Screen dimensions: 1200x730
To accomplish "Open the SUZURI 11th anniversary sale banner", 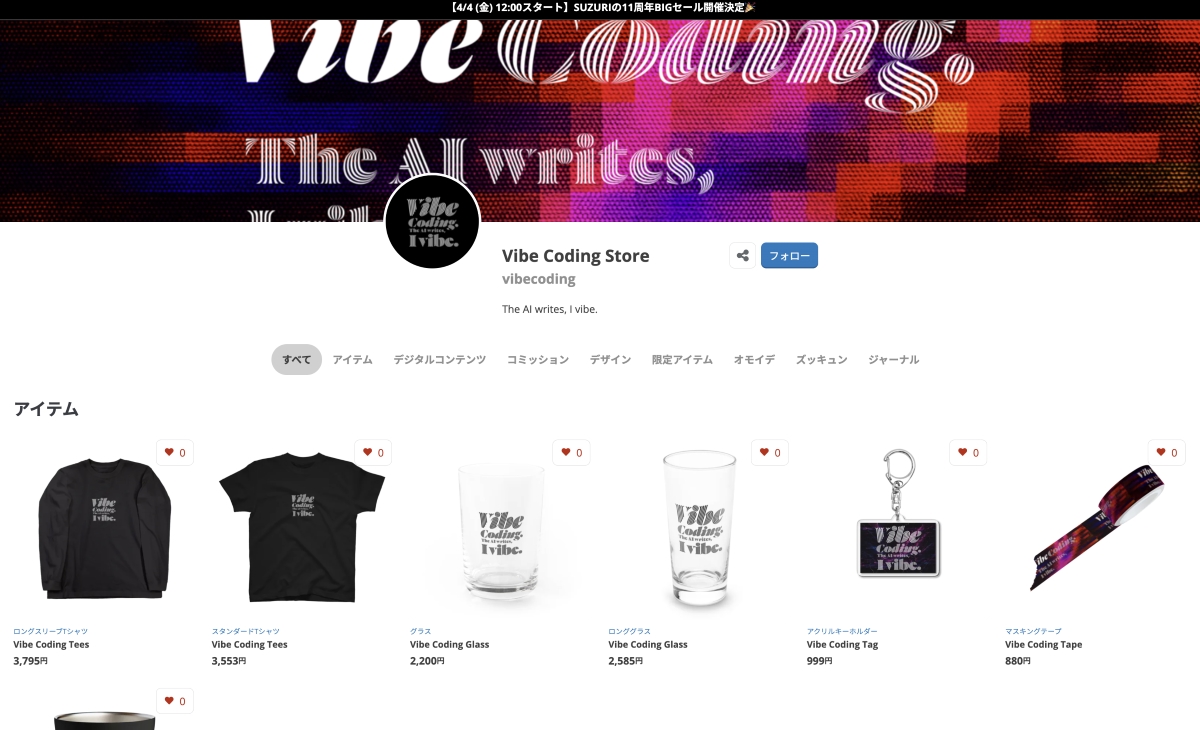I will click(x=600, y=8).
